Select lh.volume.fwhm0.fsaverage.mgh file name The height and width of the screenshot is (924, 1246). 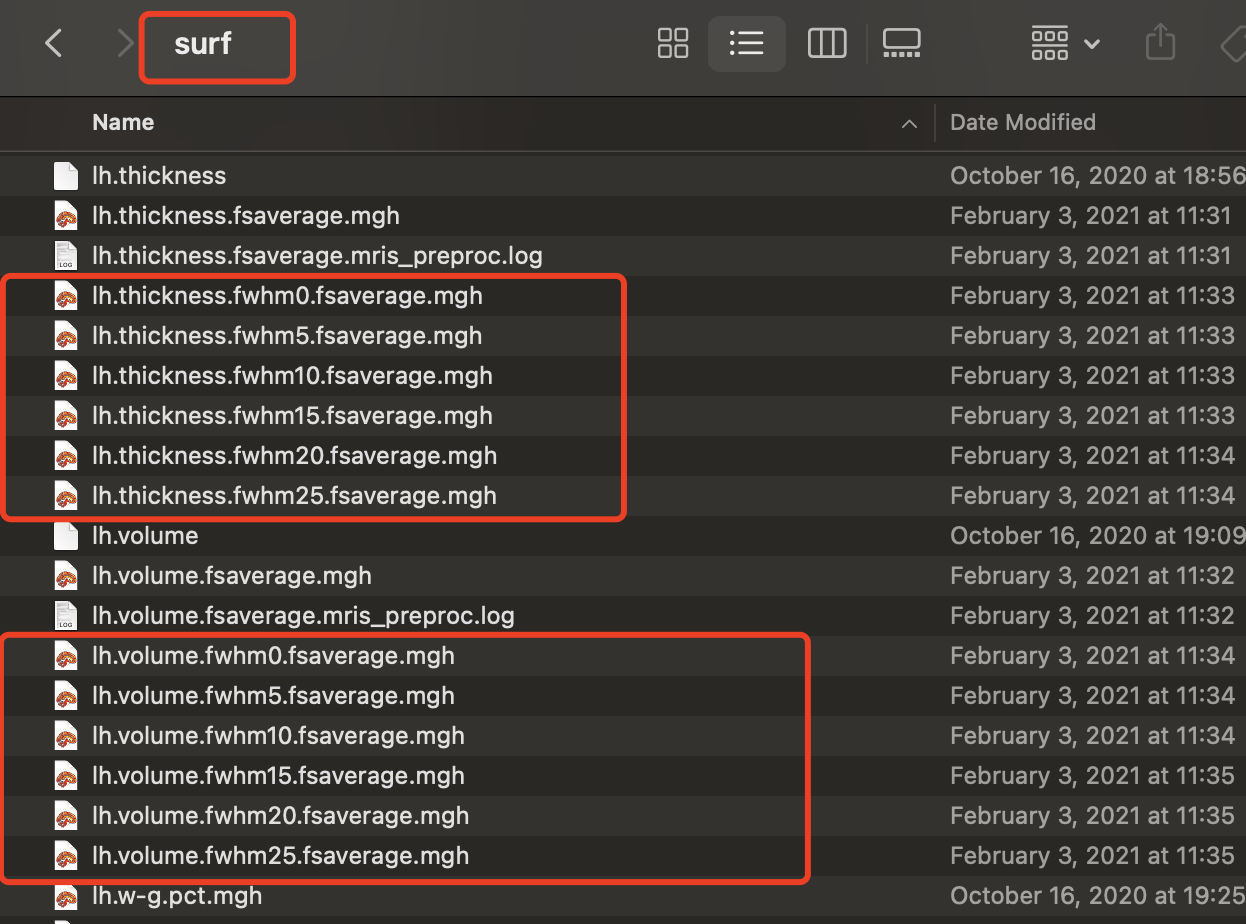click(273, 656)
